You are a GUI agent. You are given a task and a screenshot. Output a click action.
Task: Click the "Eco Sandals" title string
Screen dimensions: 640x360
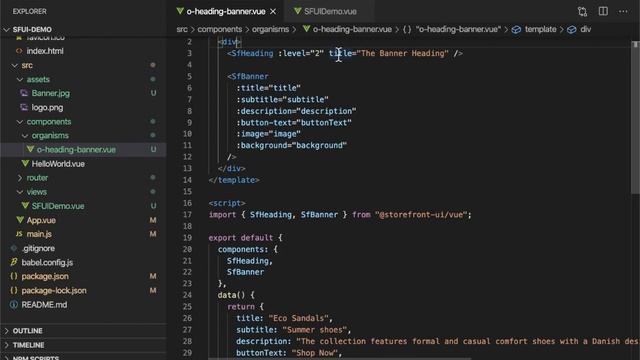[299, 318]
